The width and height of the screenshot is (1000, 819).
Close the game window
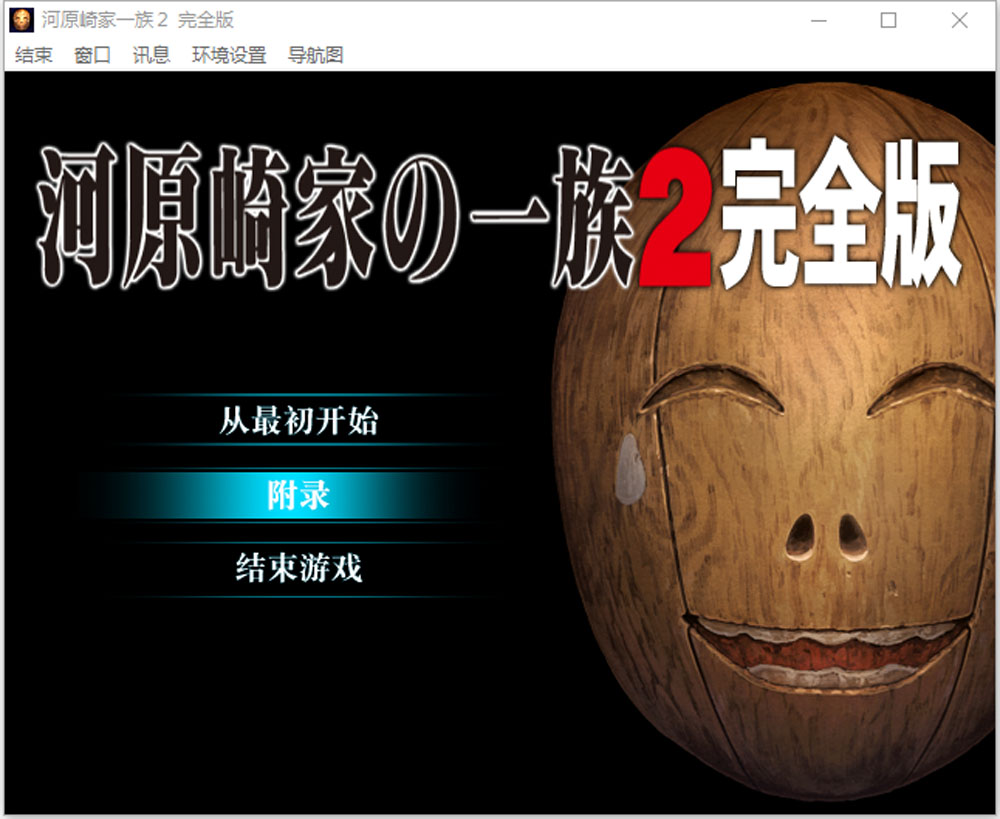tap(959, 20)
